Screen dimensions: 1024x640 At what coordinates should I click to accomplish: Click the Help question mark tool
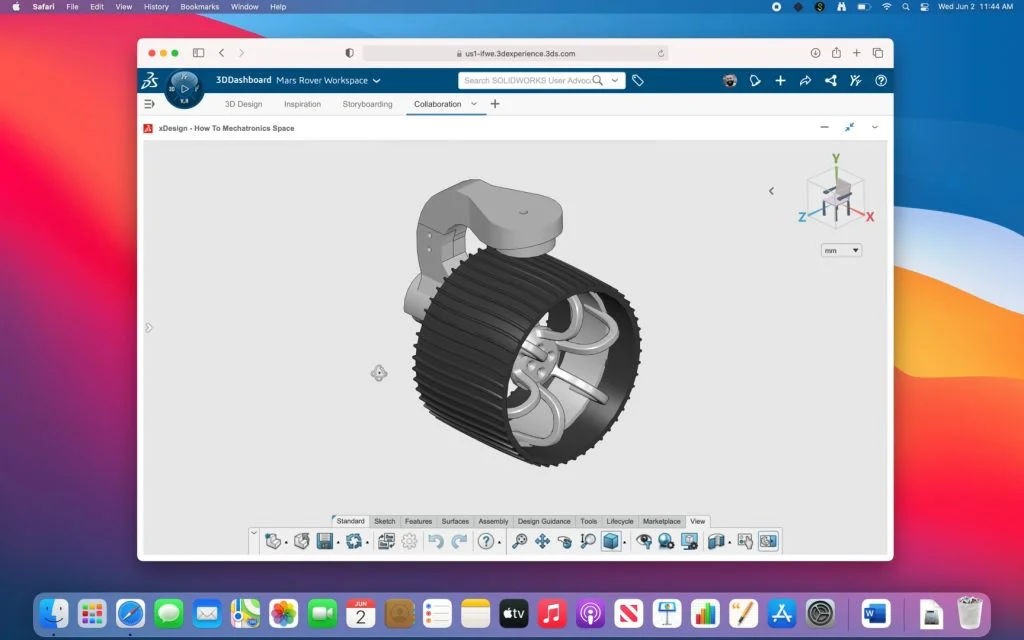tap(485, 541)
